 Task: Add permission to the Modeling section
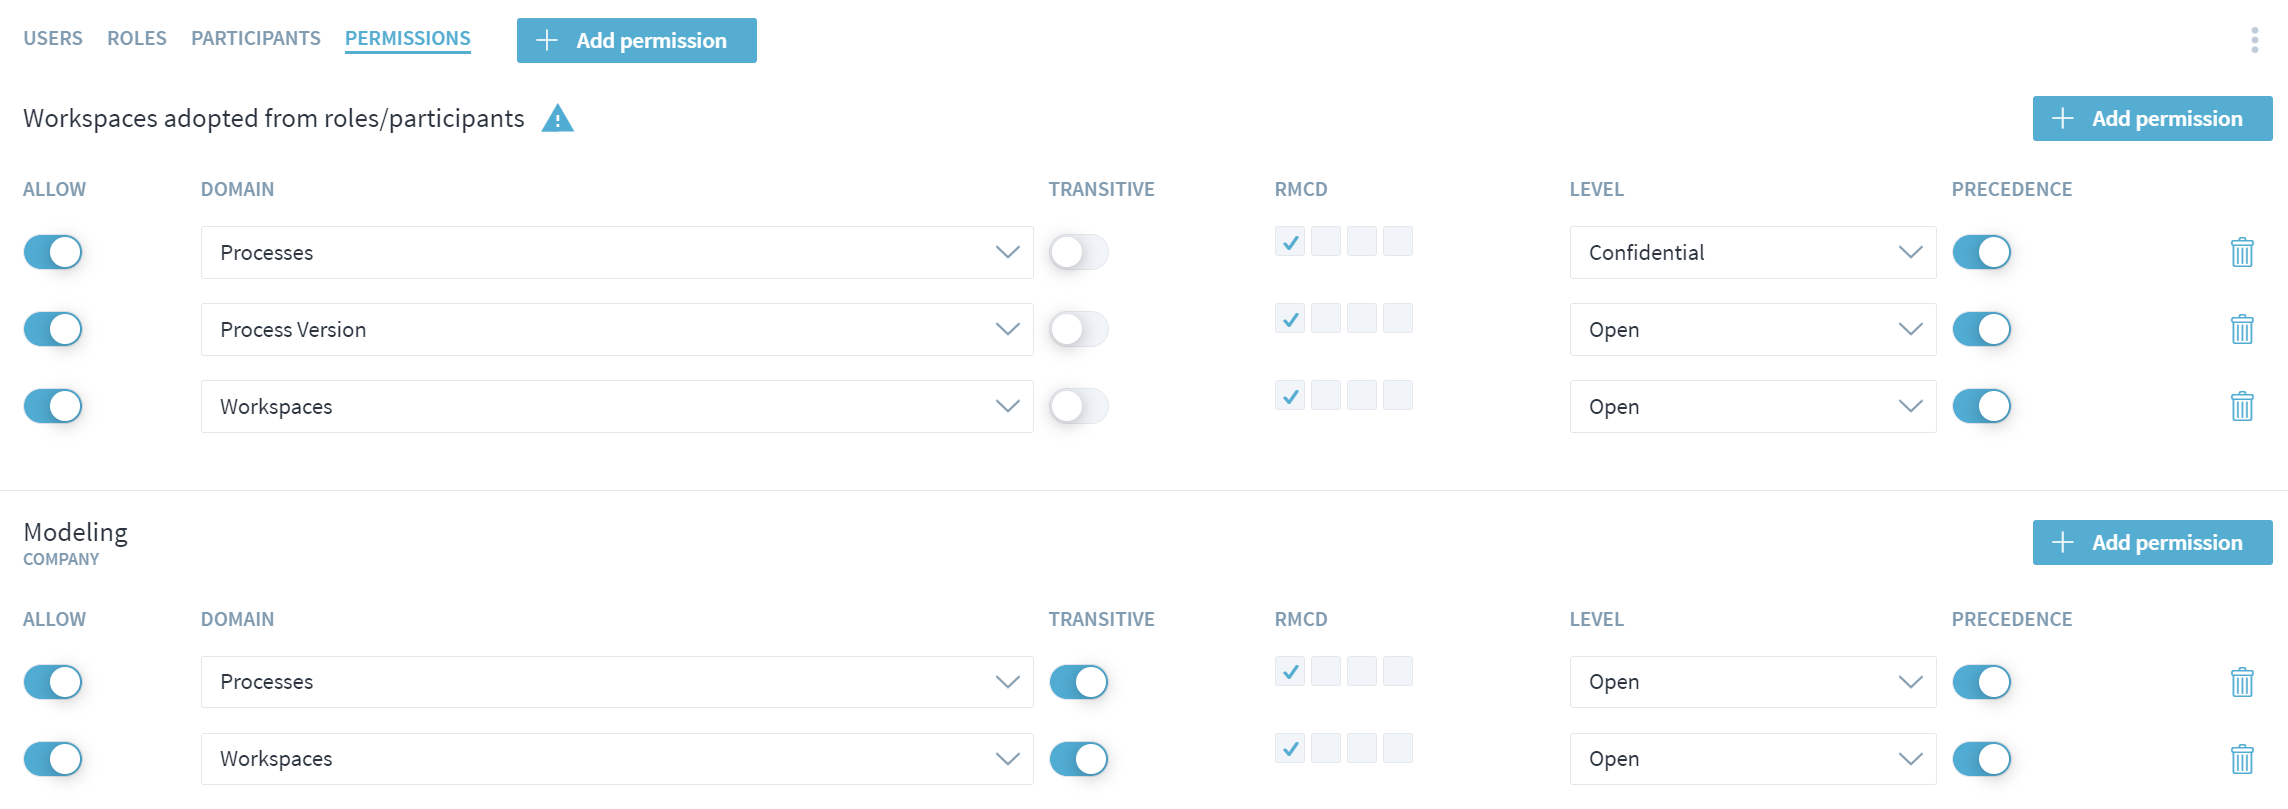2152,542
